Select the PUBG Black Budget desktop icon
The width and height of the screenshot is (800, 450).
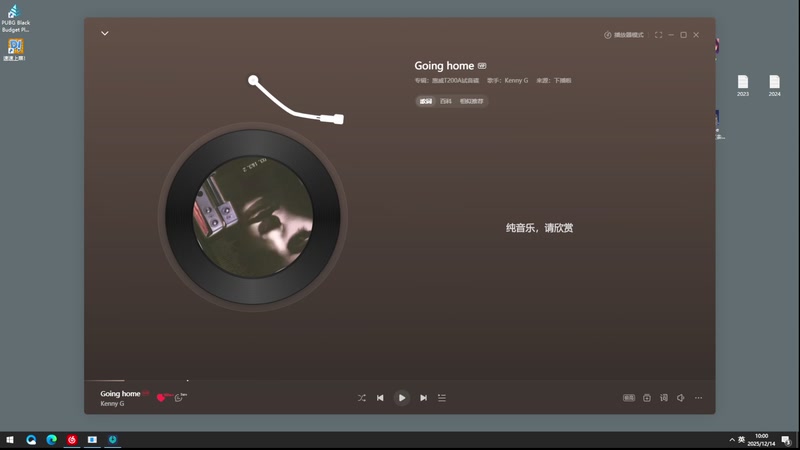click(15, 19)
